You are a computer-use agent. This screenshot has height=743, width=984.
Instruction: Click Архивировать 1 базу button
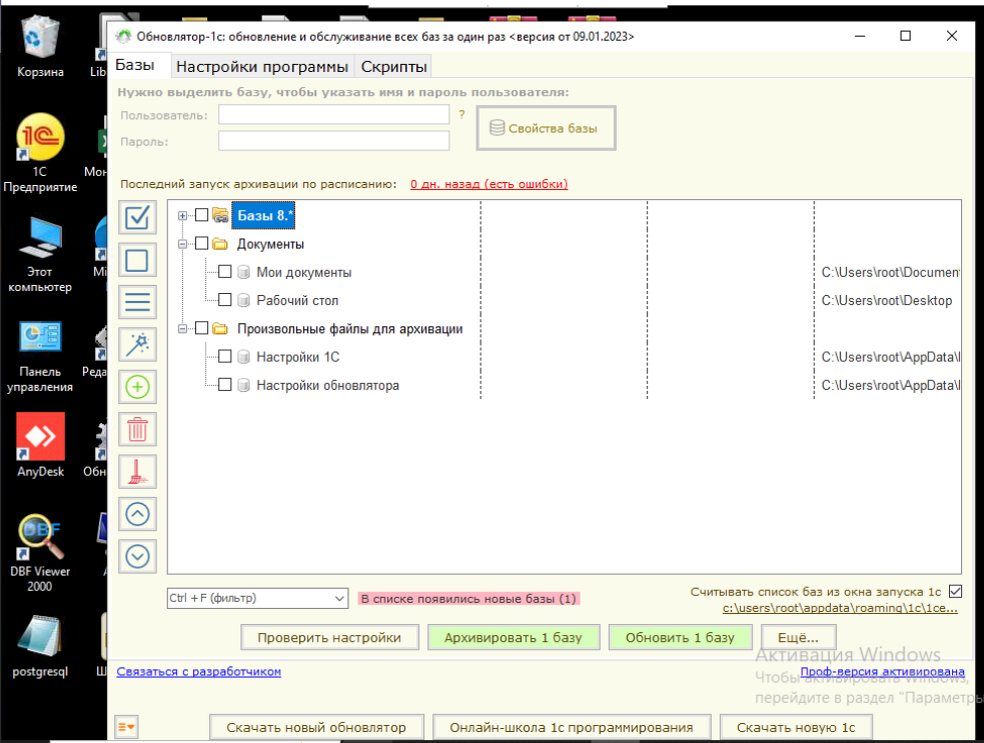point(513,638)
